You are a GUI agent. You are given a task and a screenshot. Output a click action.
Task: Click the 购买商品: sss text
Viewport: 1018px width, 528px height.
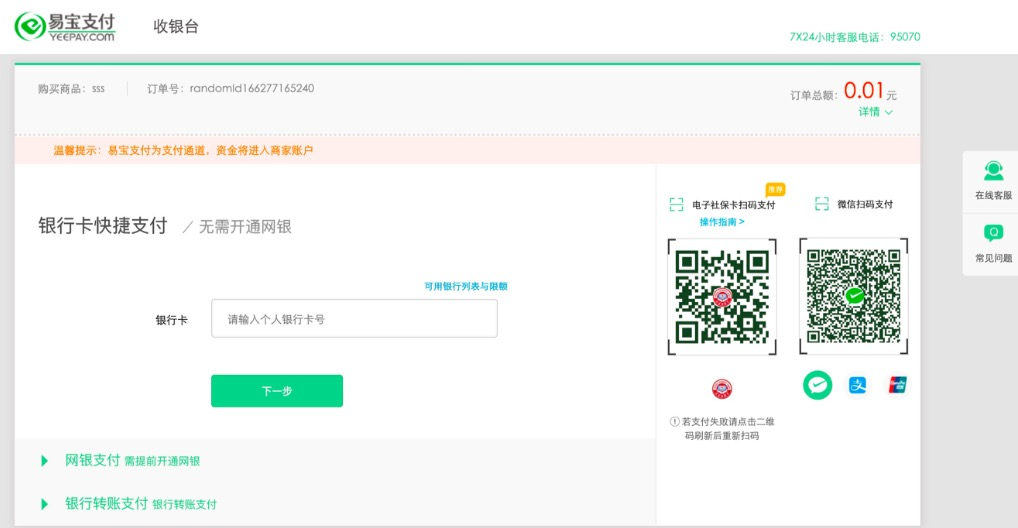click(71, 89)
